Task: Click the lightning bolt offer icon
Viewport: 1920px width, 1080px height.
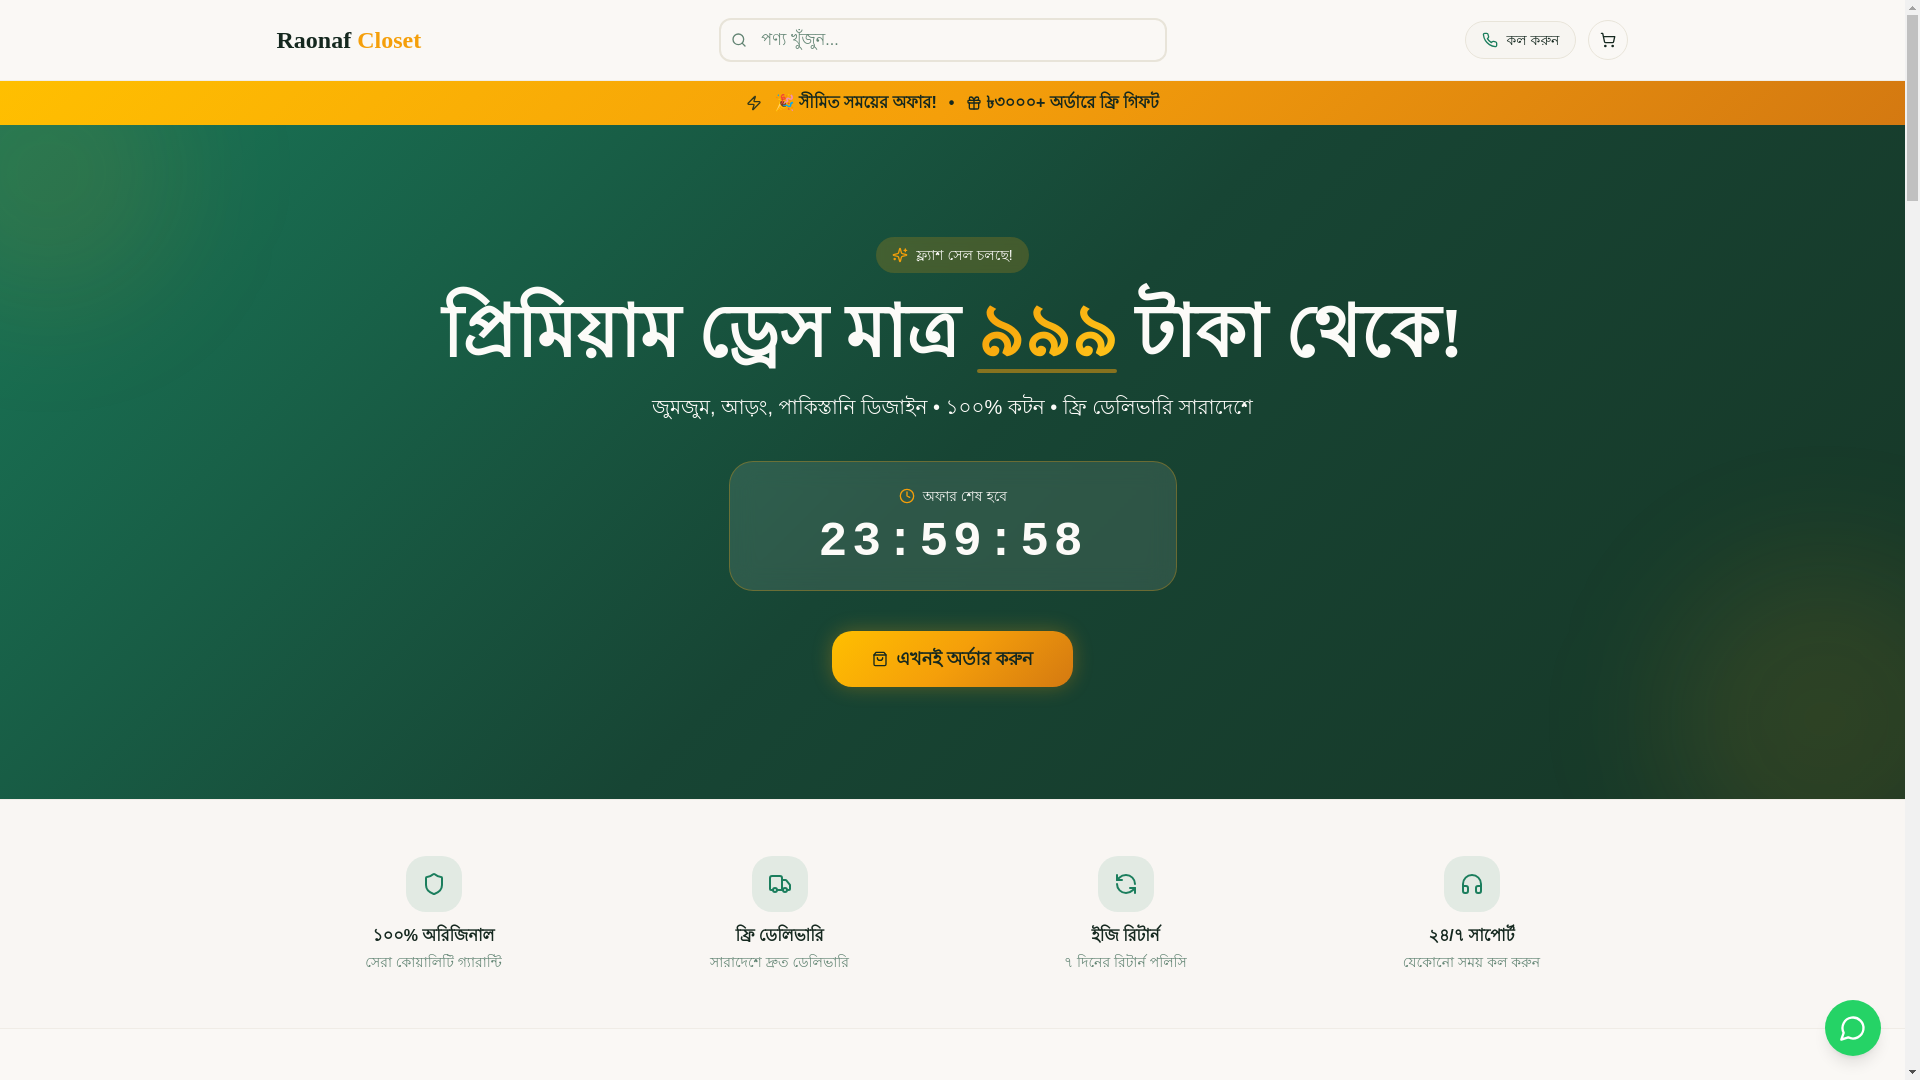Action: [754, 103]
